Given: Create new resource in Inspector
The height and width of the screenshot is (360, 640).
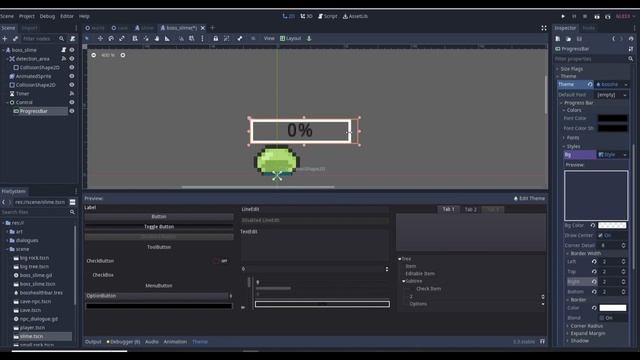Looking at the screenshot, I should 558,39.
